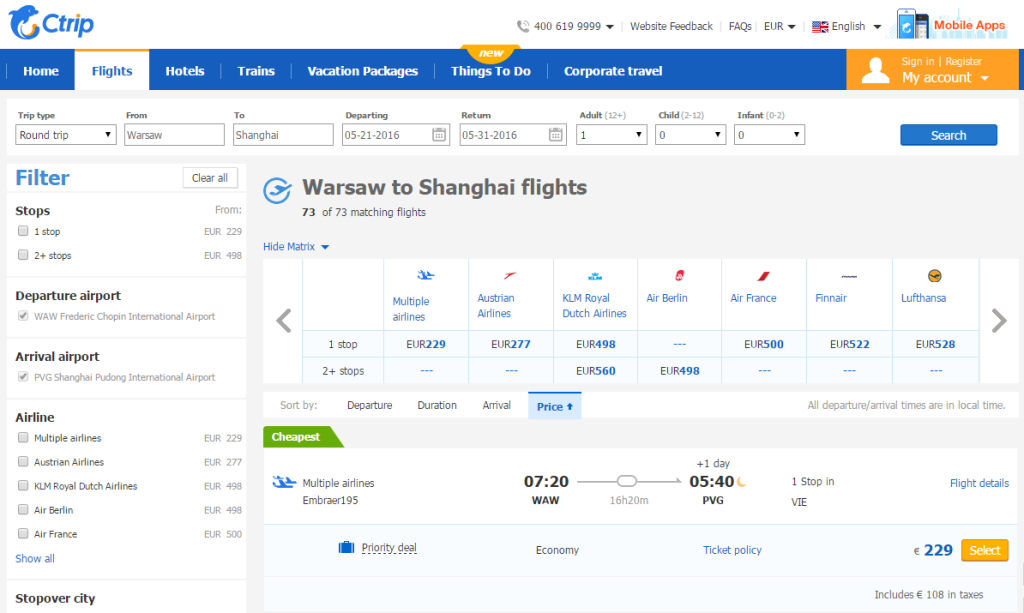Viewport: 1024px width, 613px height.
Task: Select the EUR 229 flight
Action: point(984,550)
